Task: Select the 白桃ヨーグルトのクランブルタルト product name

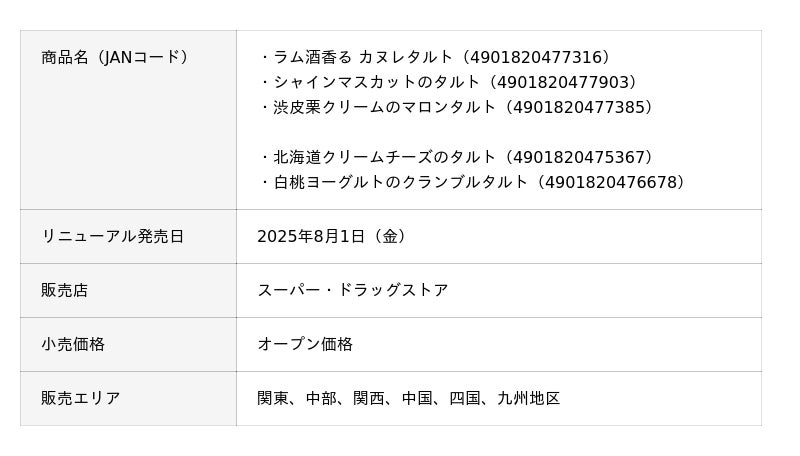Action: (x=400, y=182)
